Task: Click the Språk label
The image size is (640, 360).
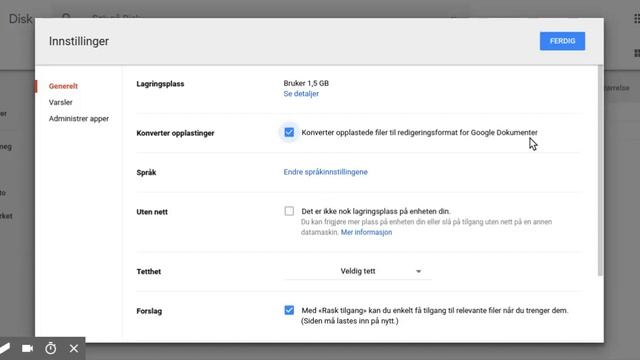Action: pyautogui.click(x=146, y=172)
